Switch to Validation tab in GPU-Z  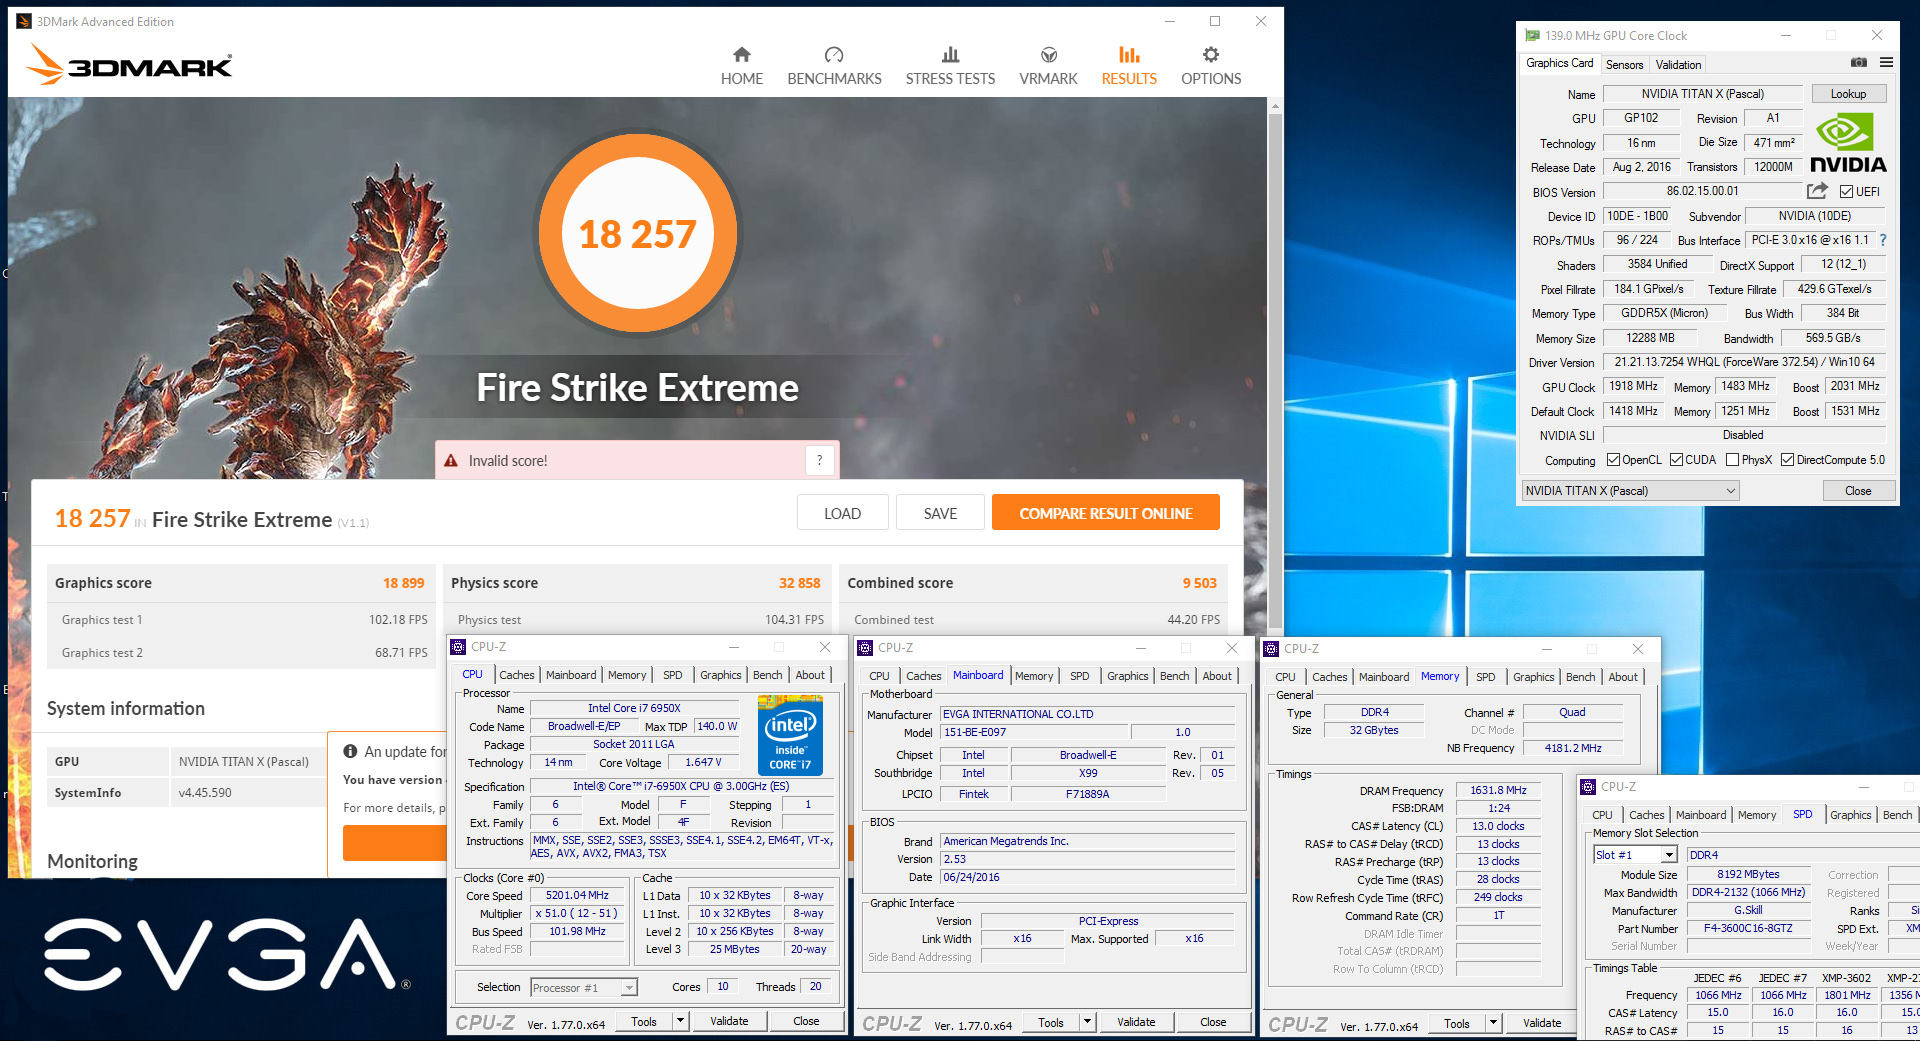tap(1678, 65)
